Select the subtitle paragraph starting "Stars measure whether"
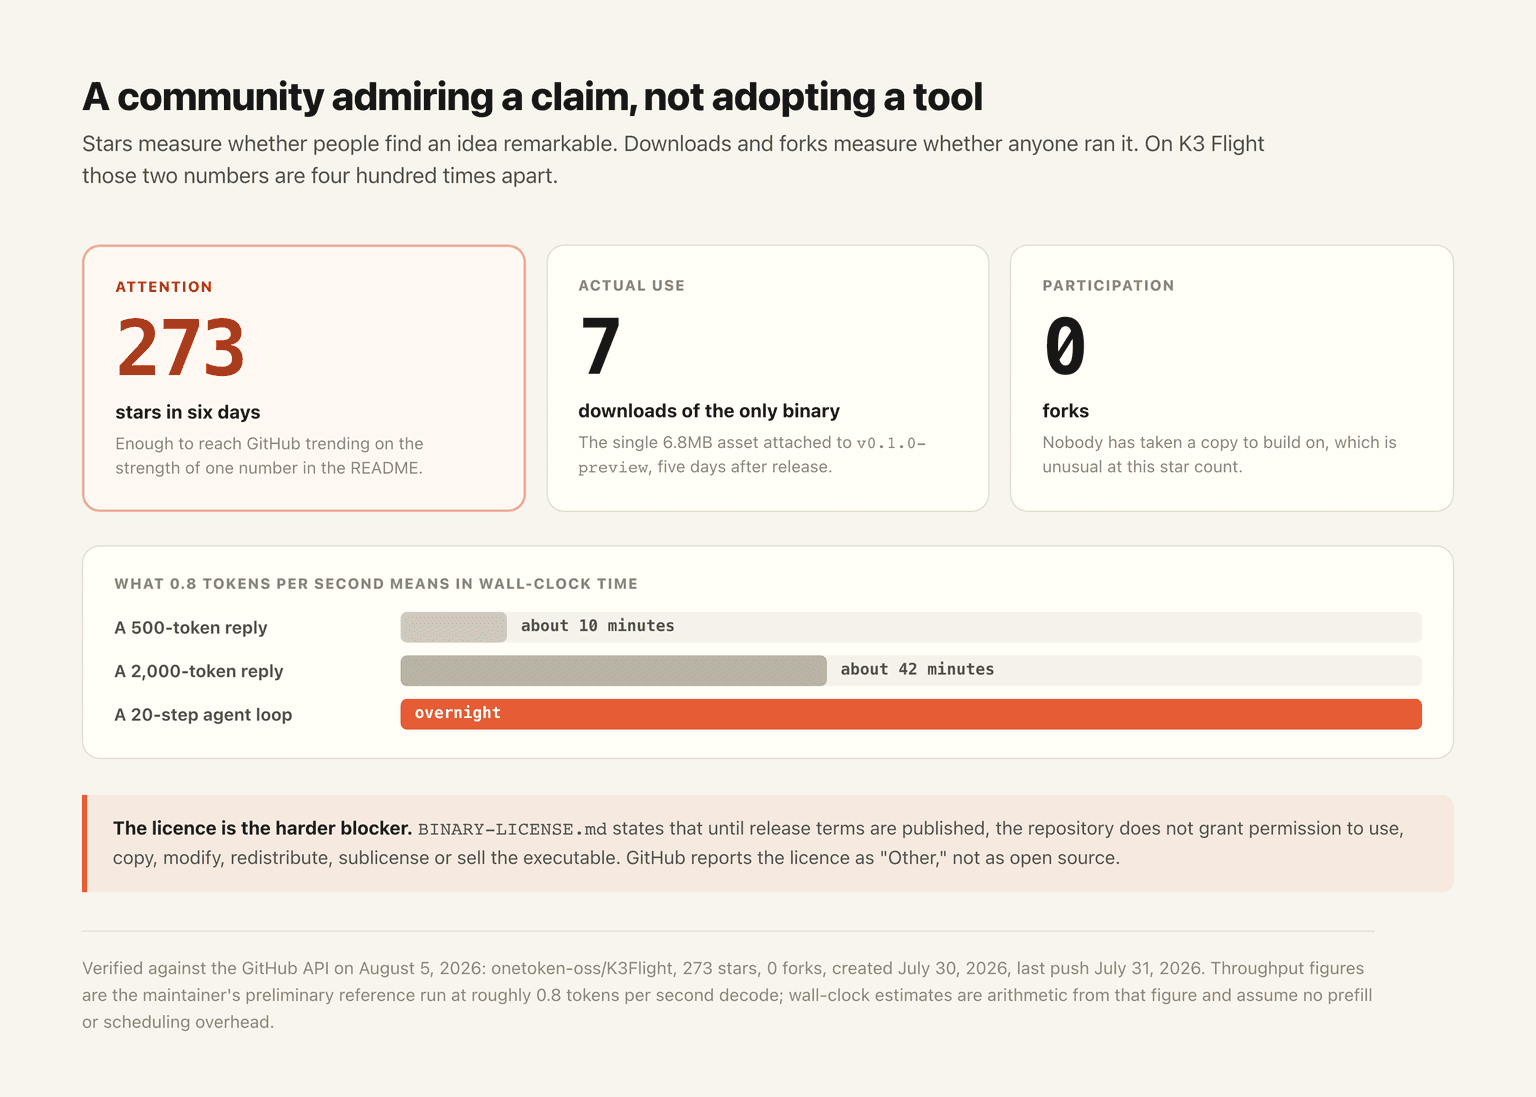The height and width of the screenshot is (1097, 1536). click(673, 160)
